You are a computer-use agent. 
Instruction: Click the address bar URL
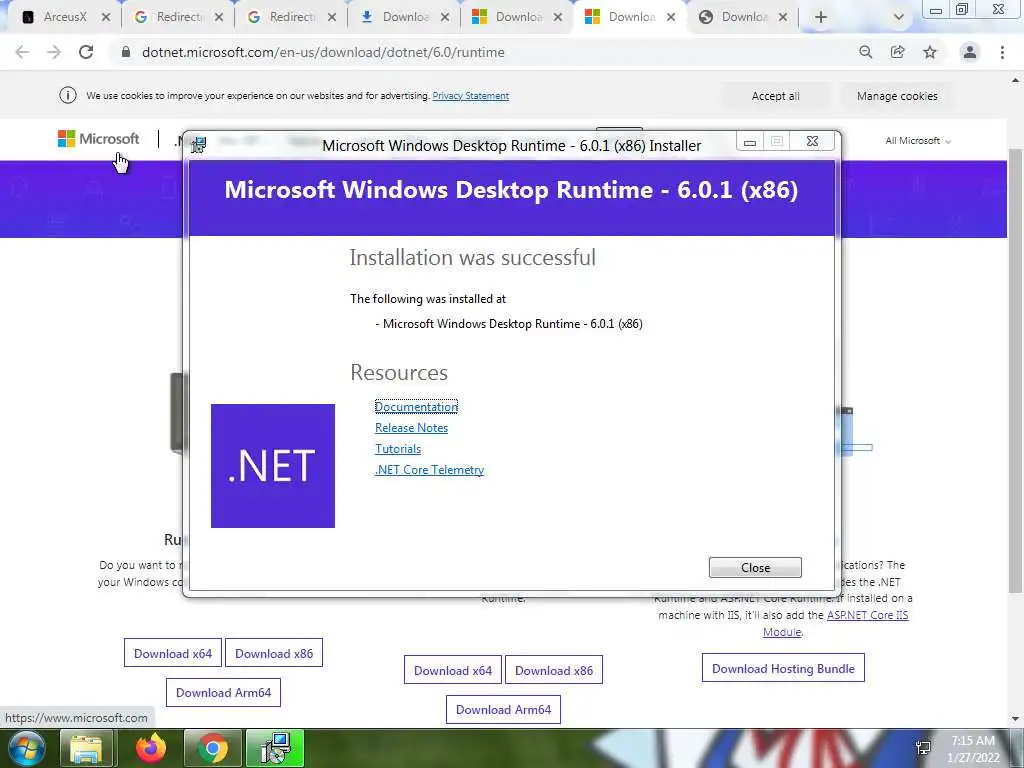coord(323,52)
